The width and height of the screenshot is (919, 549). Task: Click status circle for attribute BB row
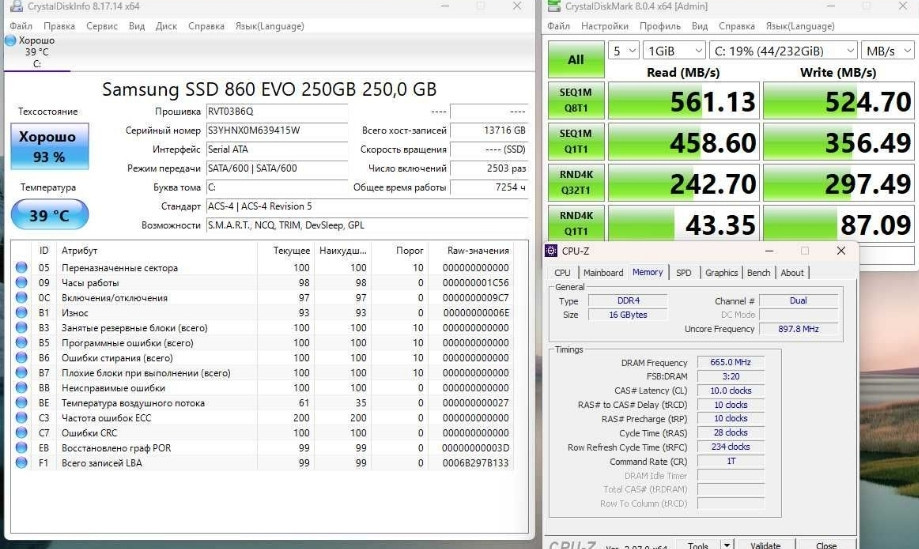[x=22, y=387]
